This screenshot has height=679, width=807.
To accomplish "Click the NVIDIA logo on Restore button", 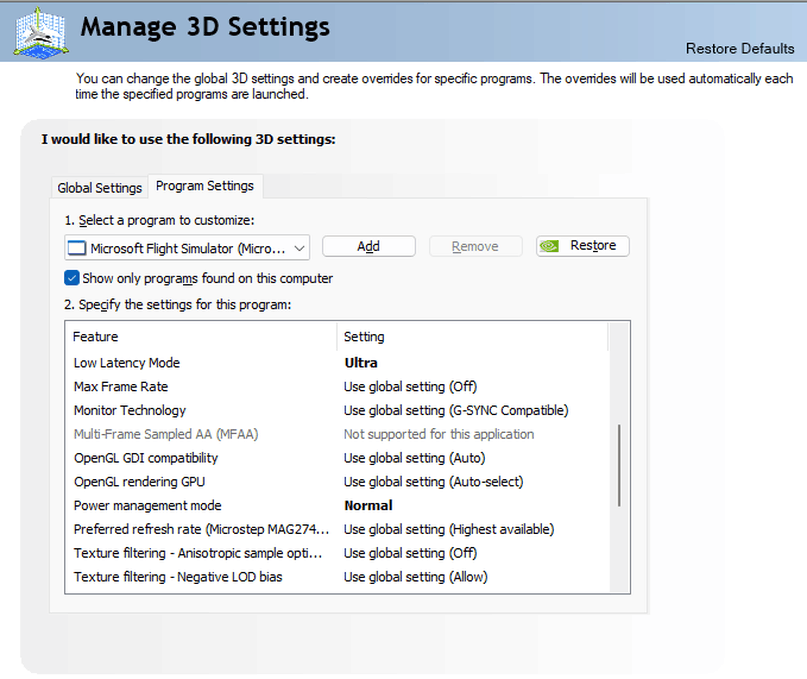I will tap(549, 246).
